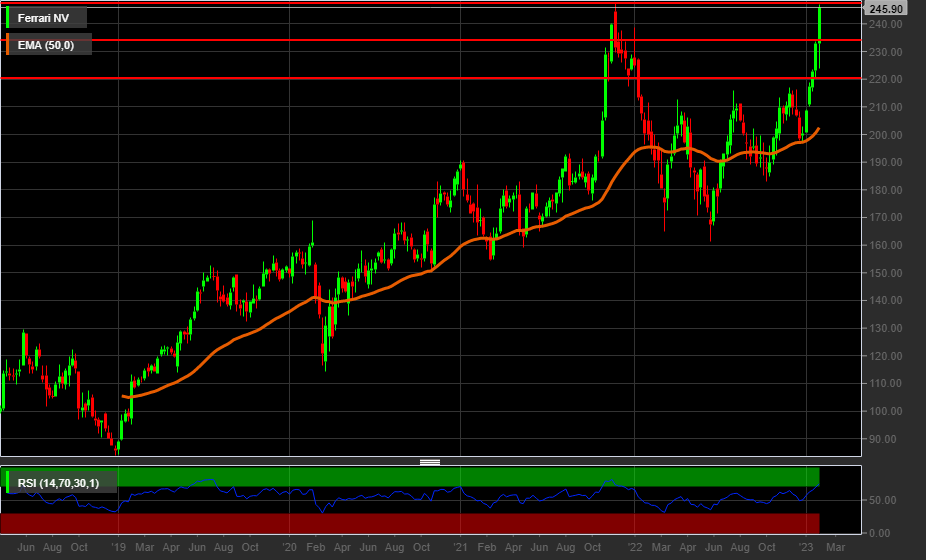Click the 100.00 price axis label

click(x=885, y=411)
